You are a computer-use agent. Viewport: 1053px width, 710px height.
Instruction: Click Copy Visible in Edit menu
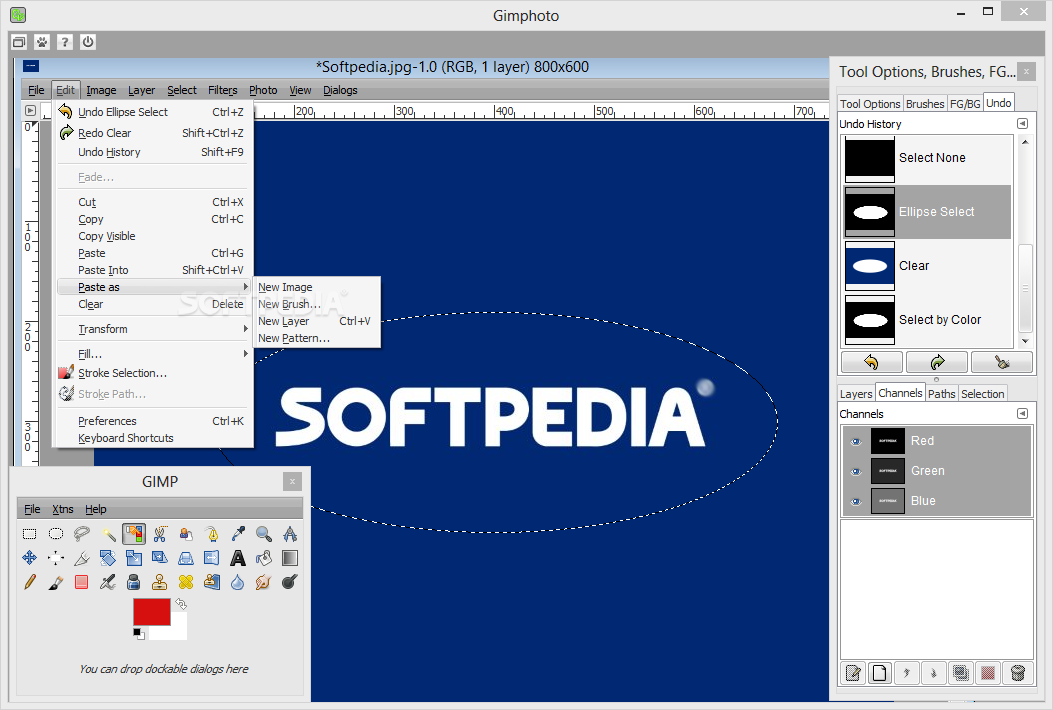click(x=153, y=236)
